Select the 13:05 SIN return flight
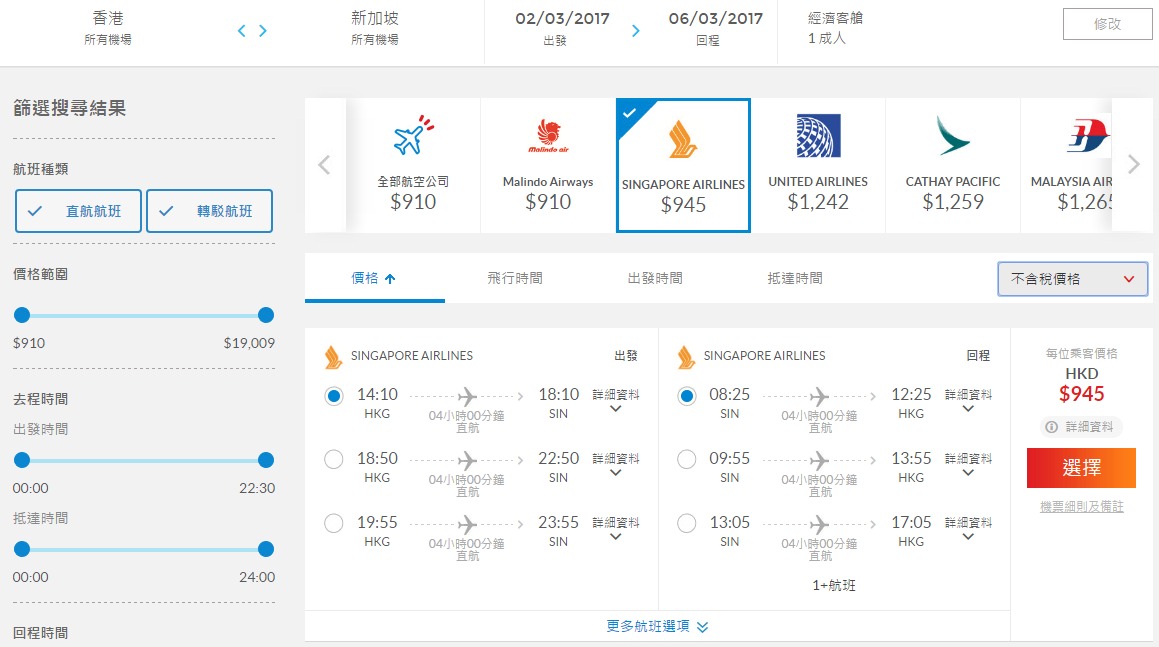The width and height of the screenshot is (1159, 647). click(x=687, y=524)
